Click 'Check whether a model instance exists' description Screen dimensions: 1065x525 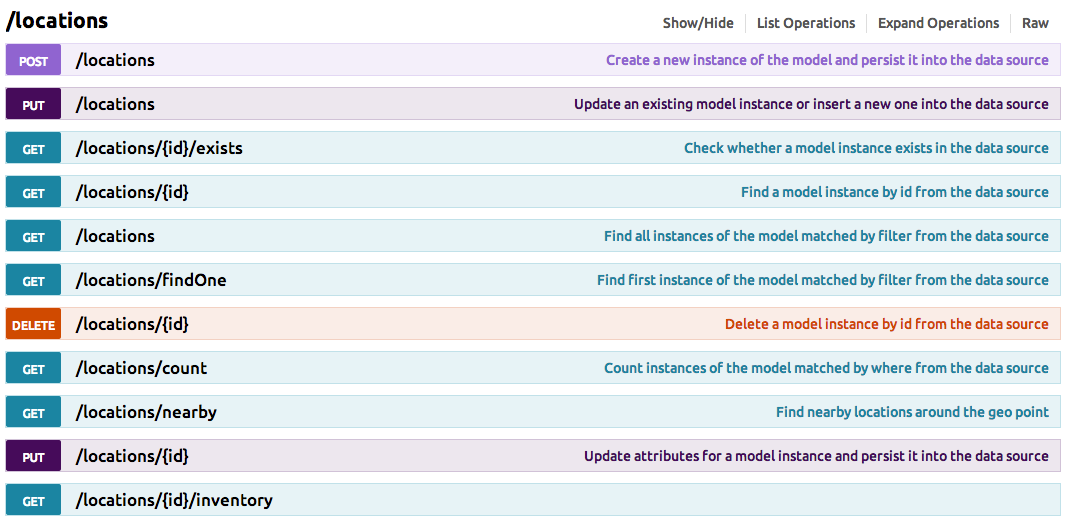point(866,148)
